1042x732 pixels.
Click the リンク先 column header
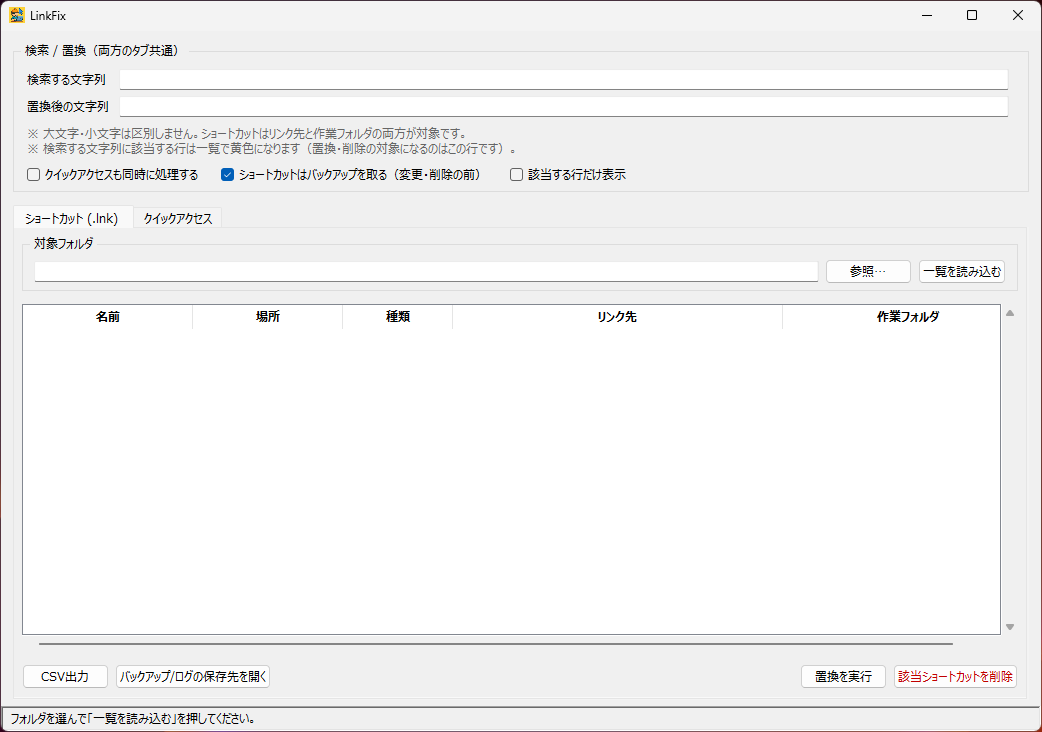617,317
